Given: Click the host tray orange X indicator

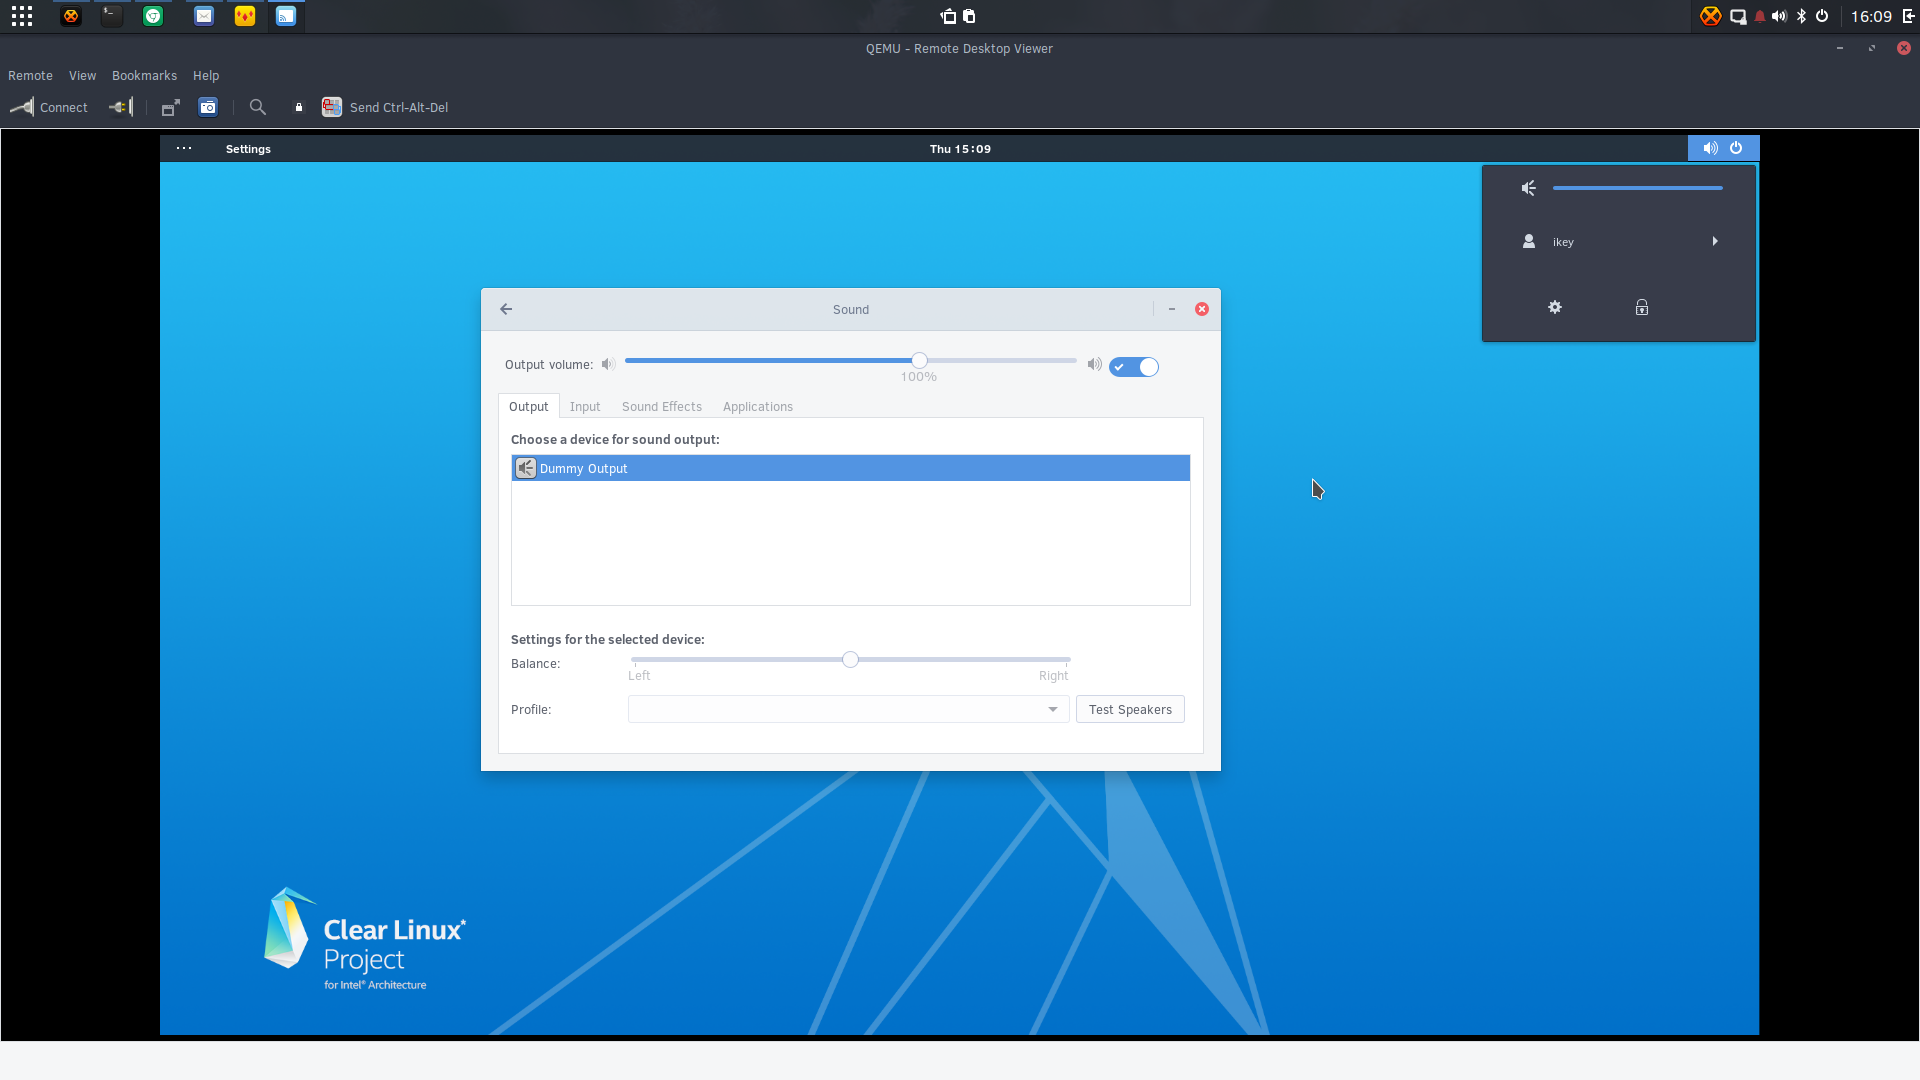Looking at the screenshot, I should point(1711,16).
